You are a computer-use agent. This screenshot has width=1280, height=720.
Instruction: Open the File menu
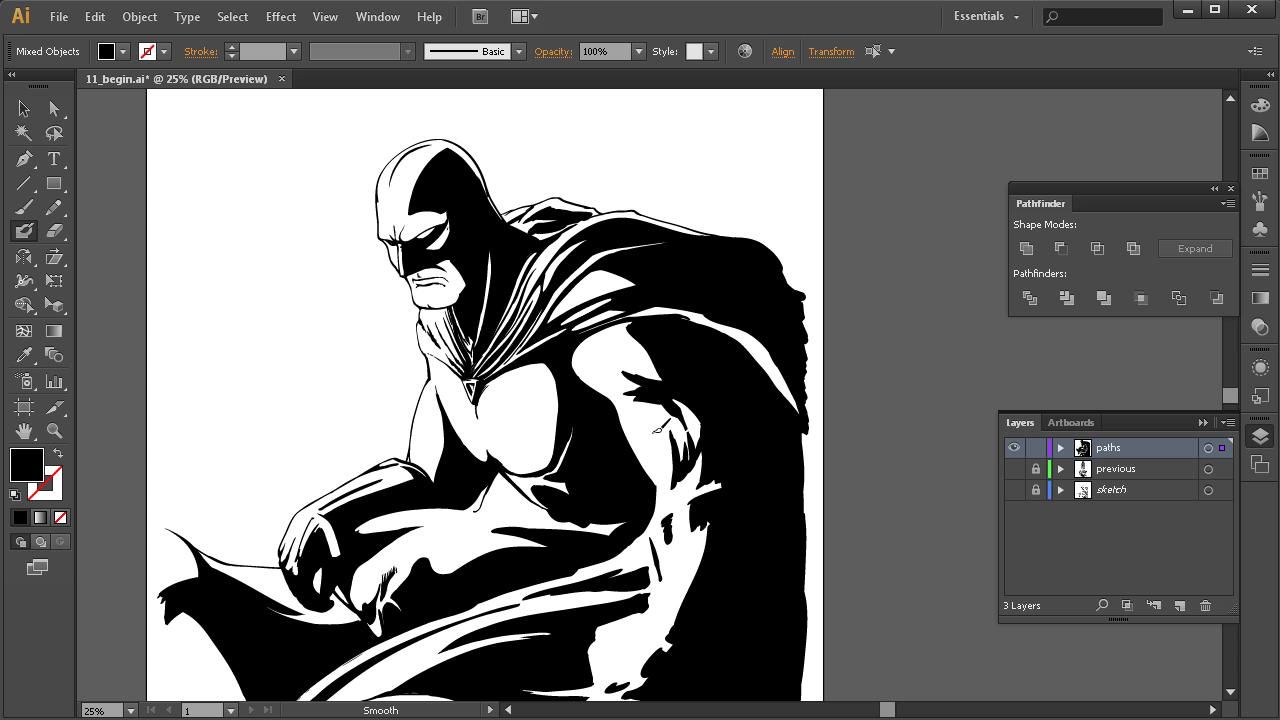click(x=59, y=16)
